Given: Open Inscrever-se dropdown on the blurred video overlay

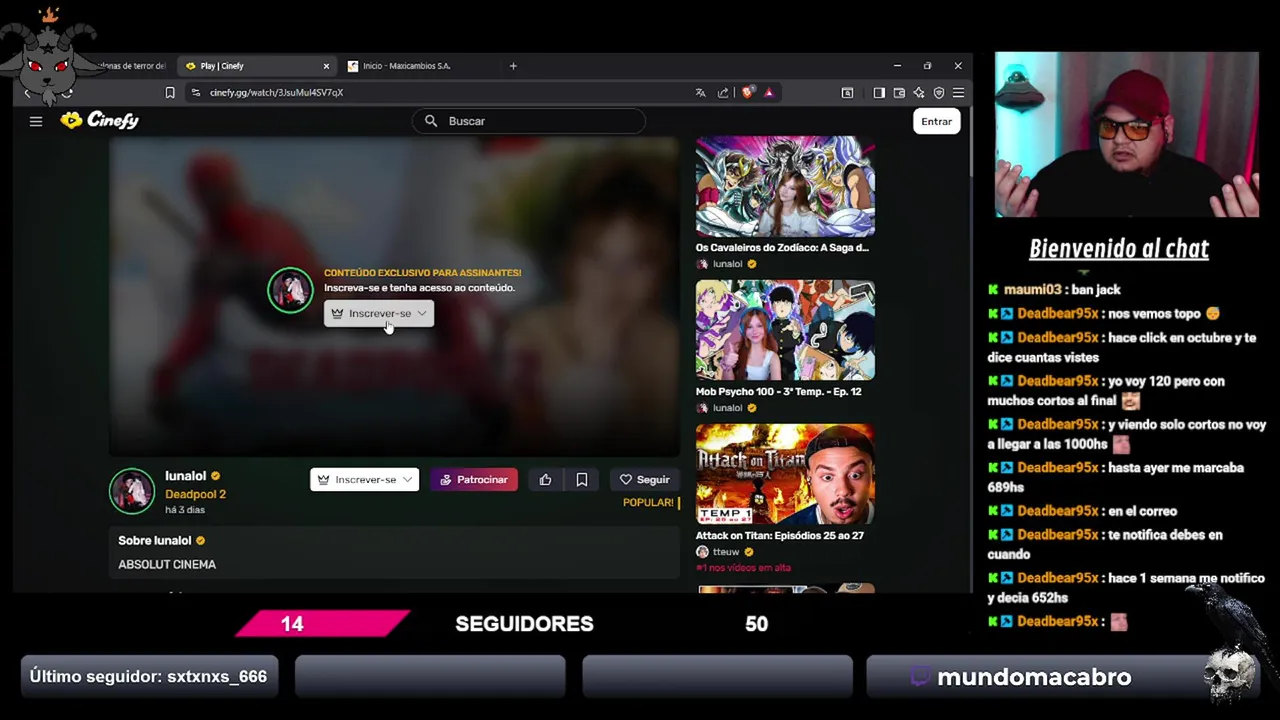Looking at the screenshot, I should coord(379,313).
